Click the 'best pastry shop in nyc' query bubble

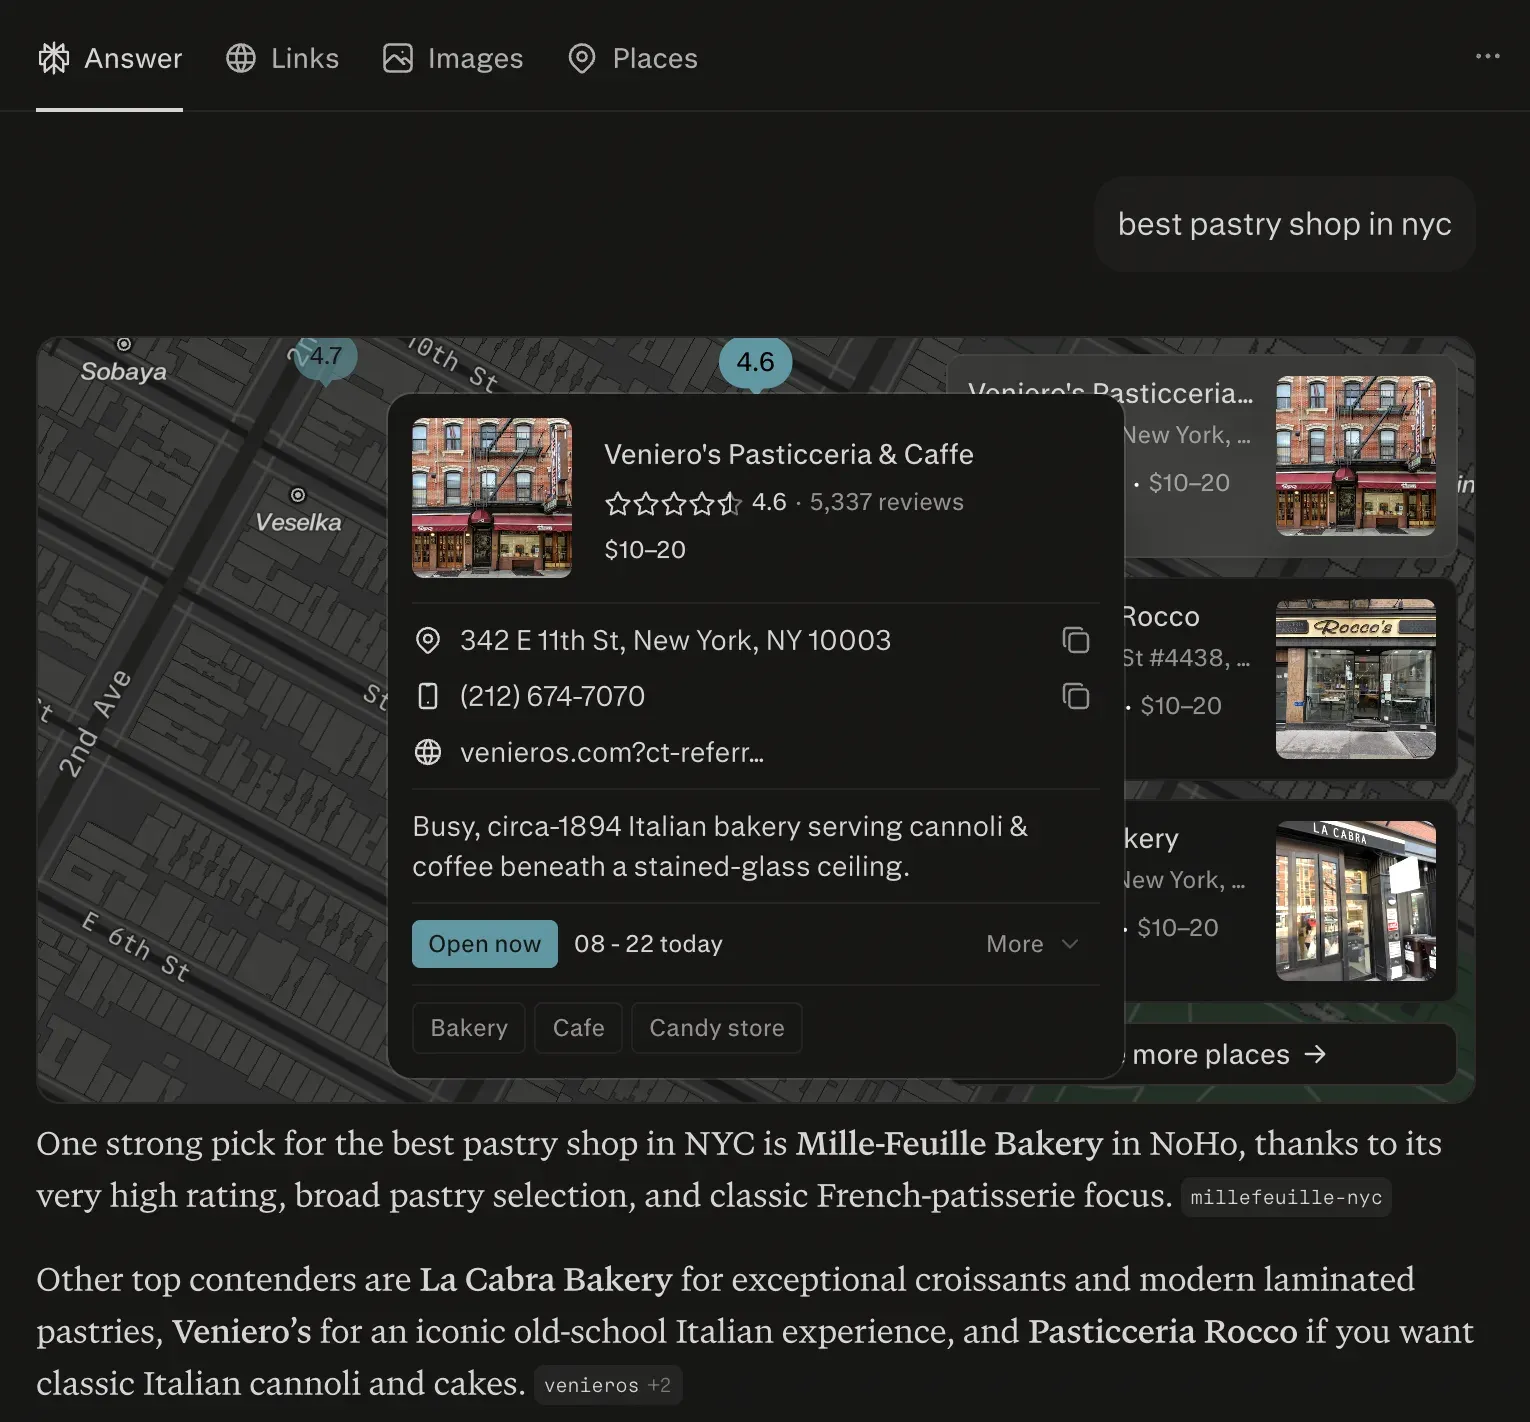(x=1285, y=224)
